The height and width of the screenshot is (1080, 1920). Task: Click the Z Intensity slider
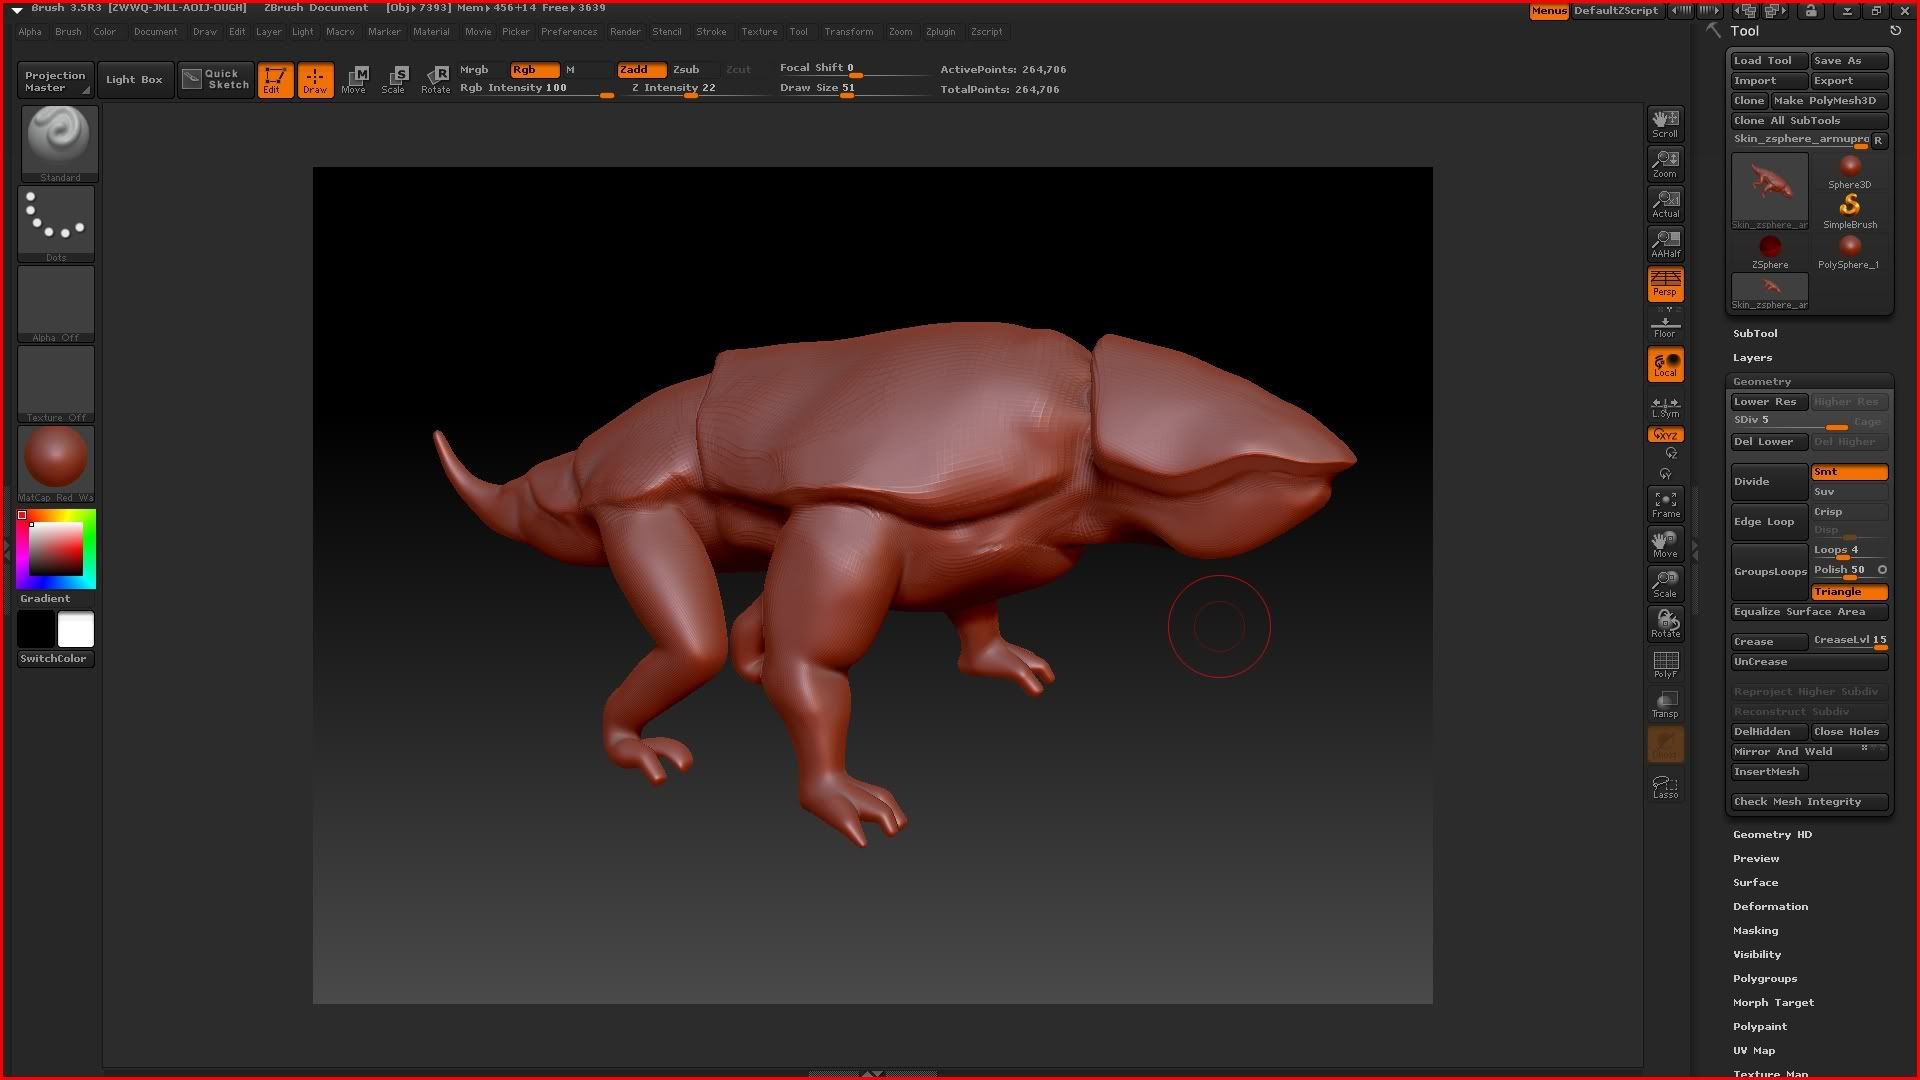691,88
